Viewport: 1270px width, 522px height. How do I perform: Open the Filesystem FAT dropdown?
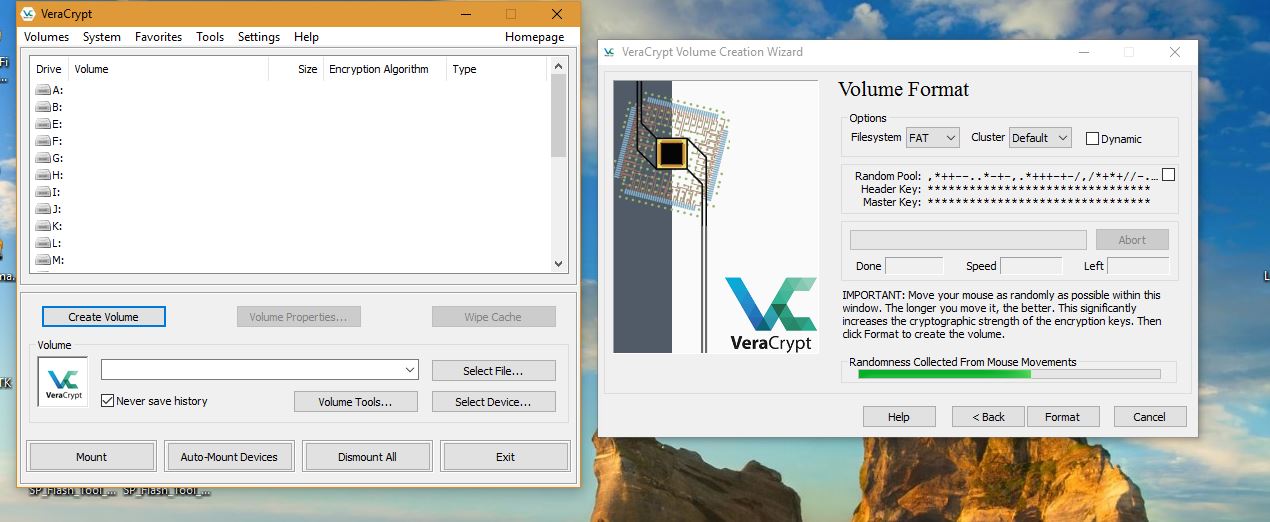point(932,138)
